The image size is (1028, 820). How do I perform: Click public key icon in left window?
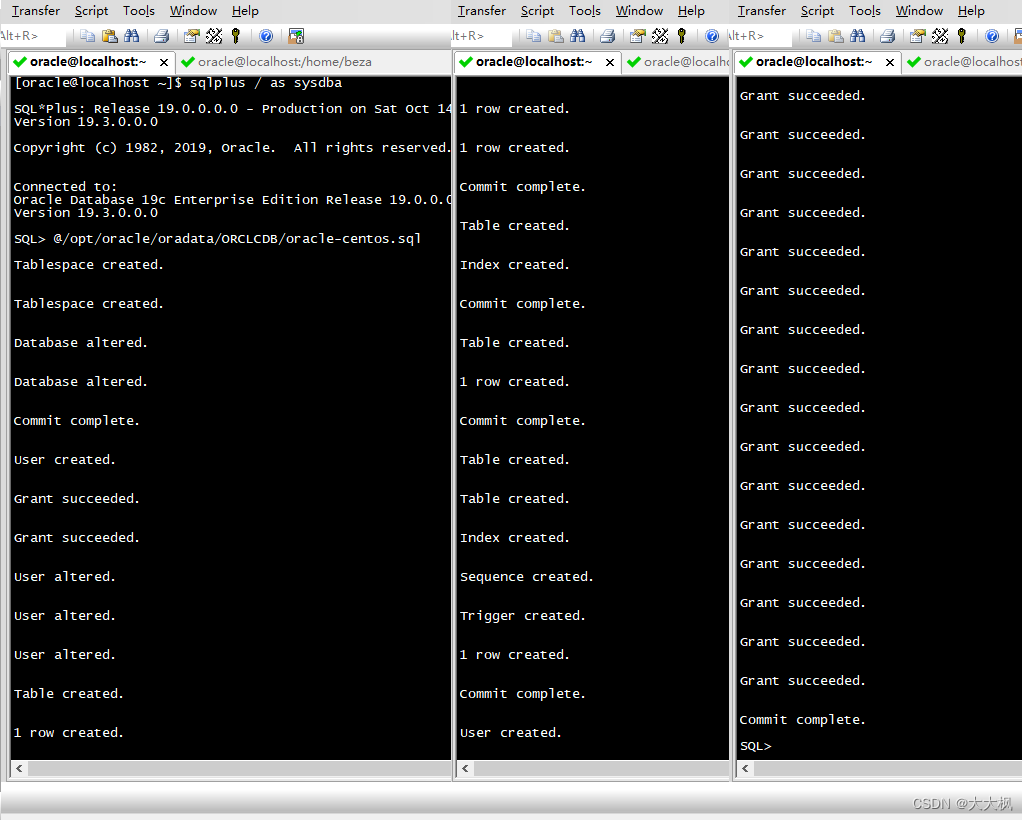(x=236, y=36)
